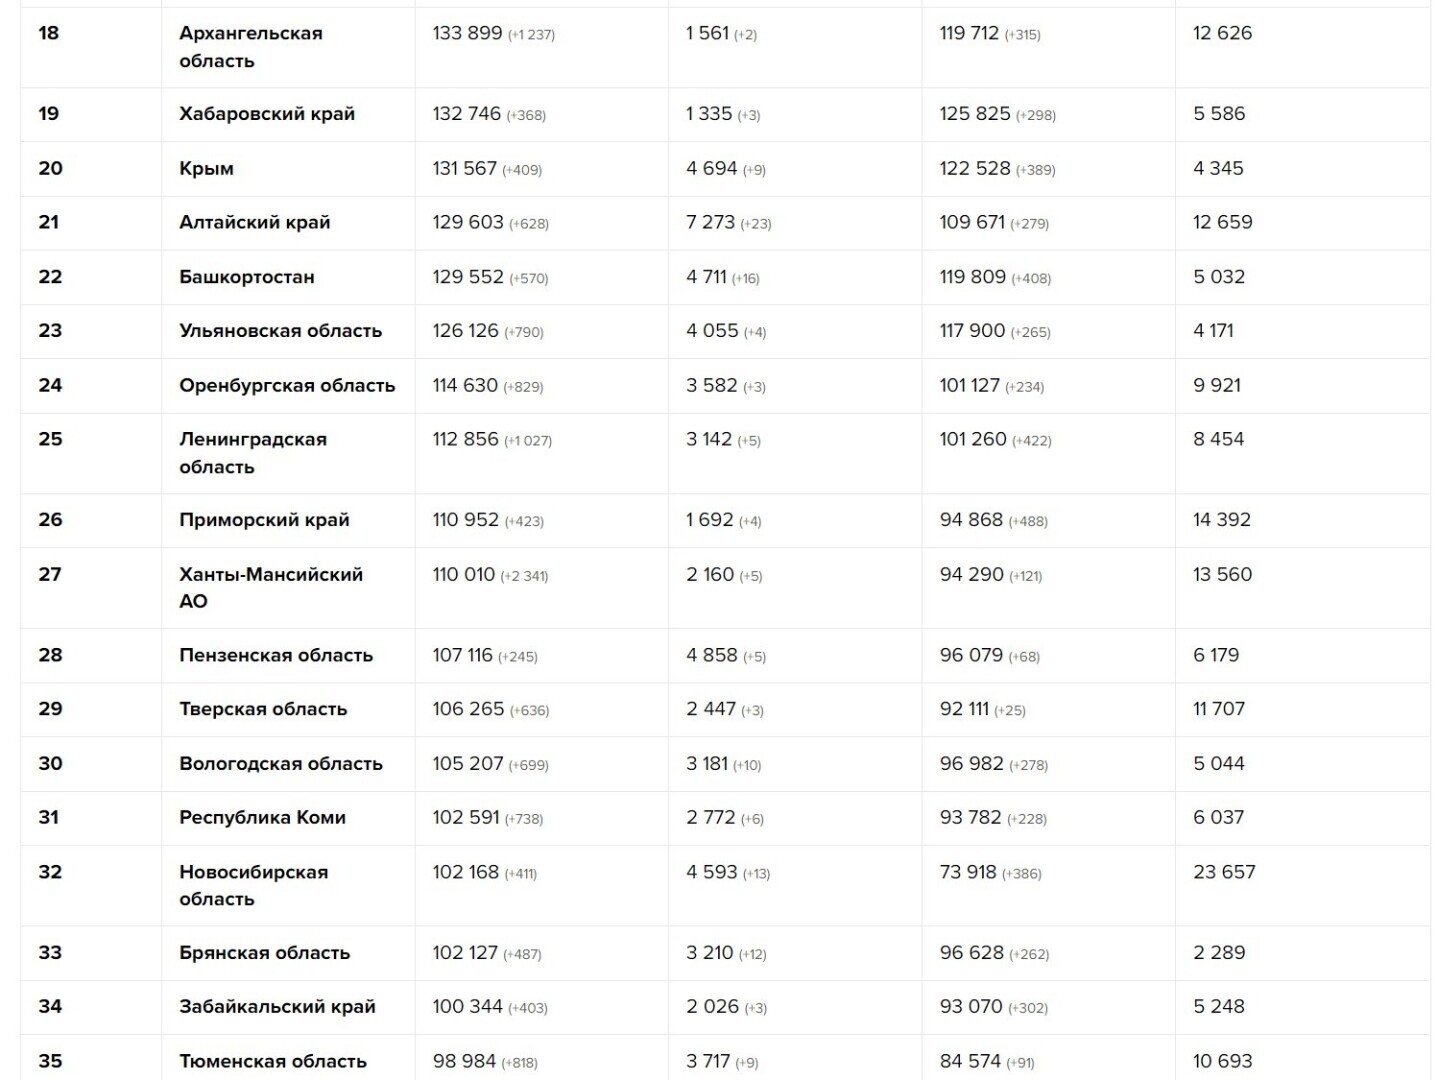Click the Башкортостан region name
Screen dimensions: 1438x1080
point(246,277)
